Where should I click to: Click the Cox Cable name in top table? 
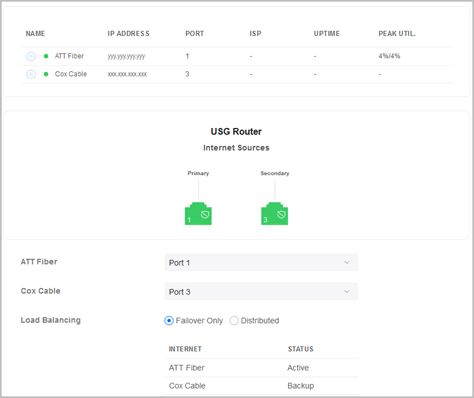(71, 74)
